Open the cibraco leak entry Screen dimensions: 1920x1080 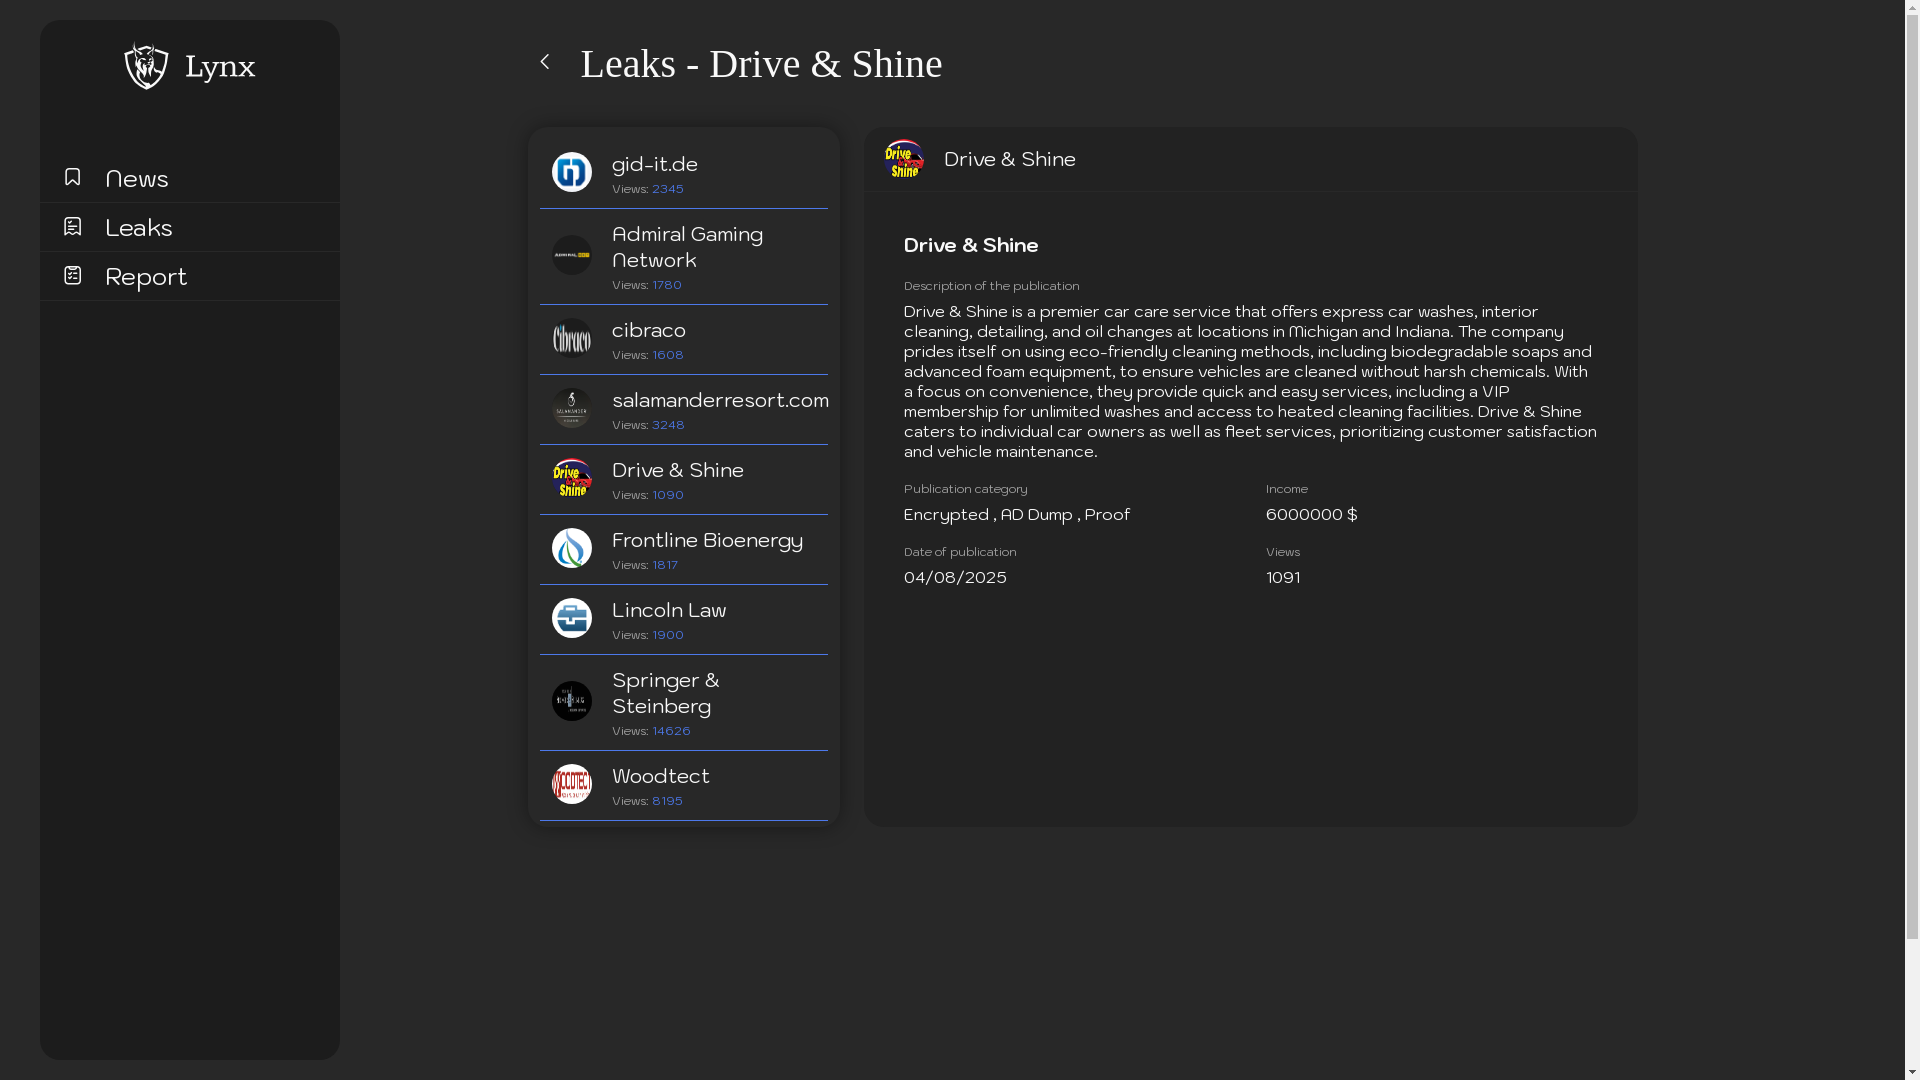click(649, 331)
